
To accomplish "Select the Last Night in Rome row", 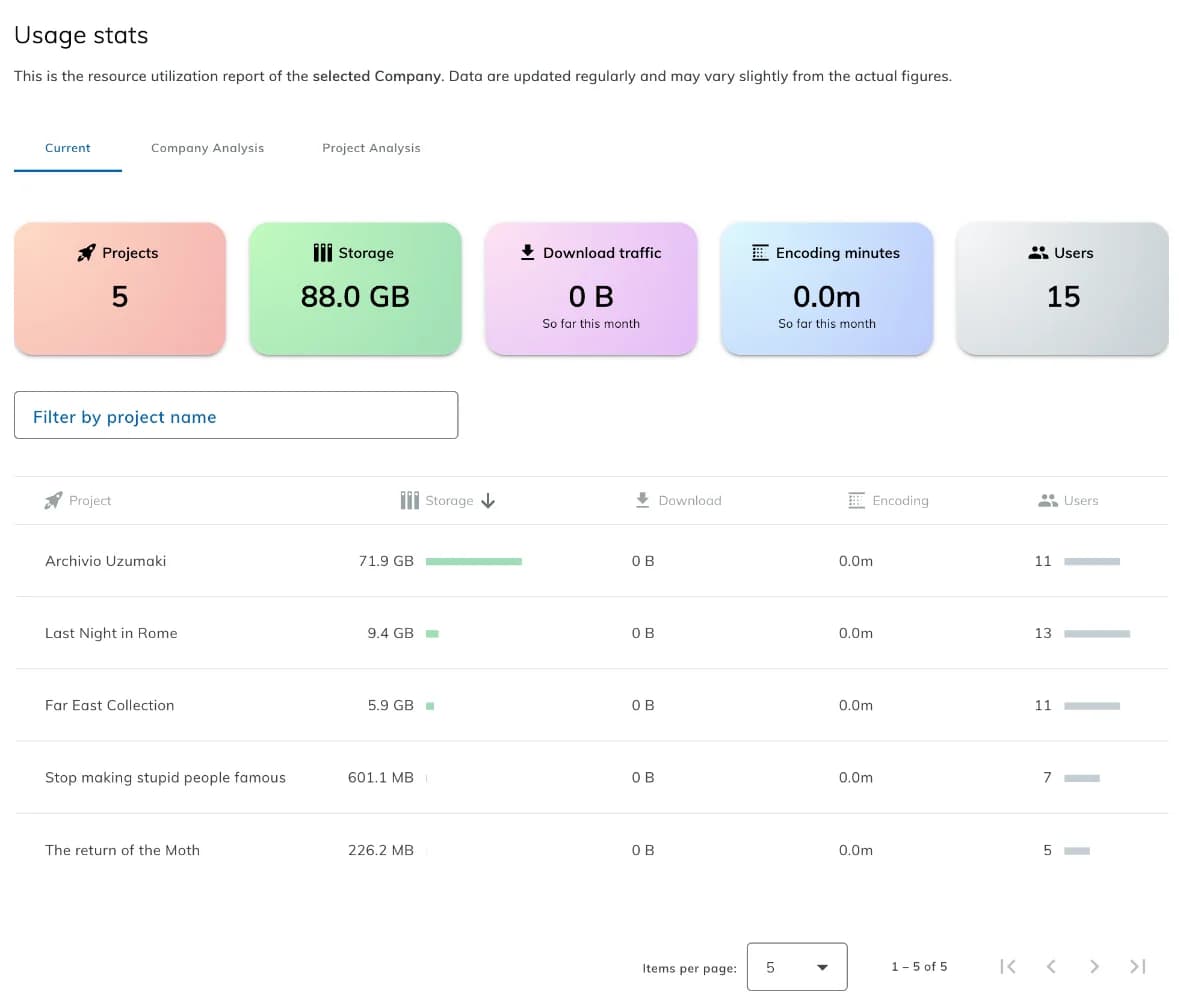I will click(x=592, y=633).
